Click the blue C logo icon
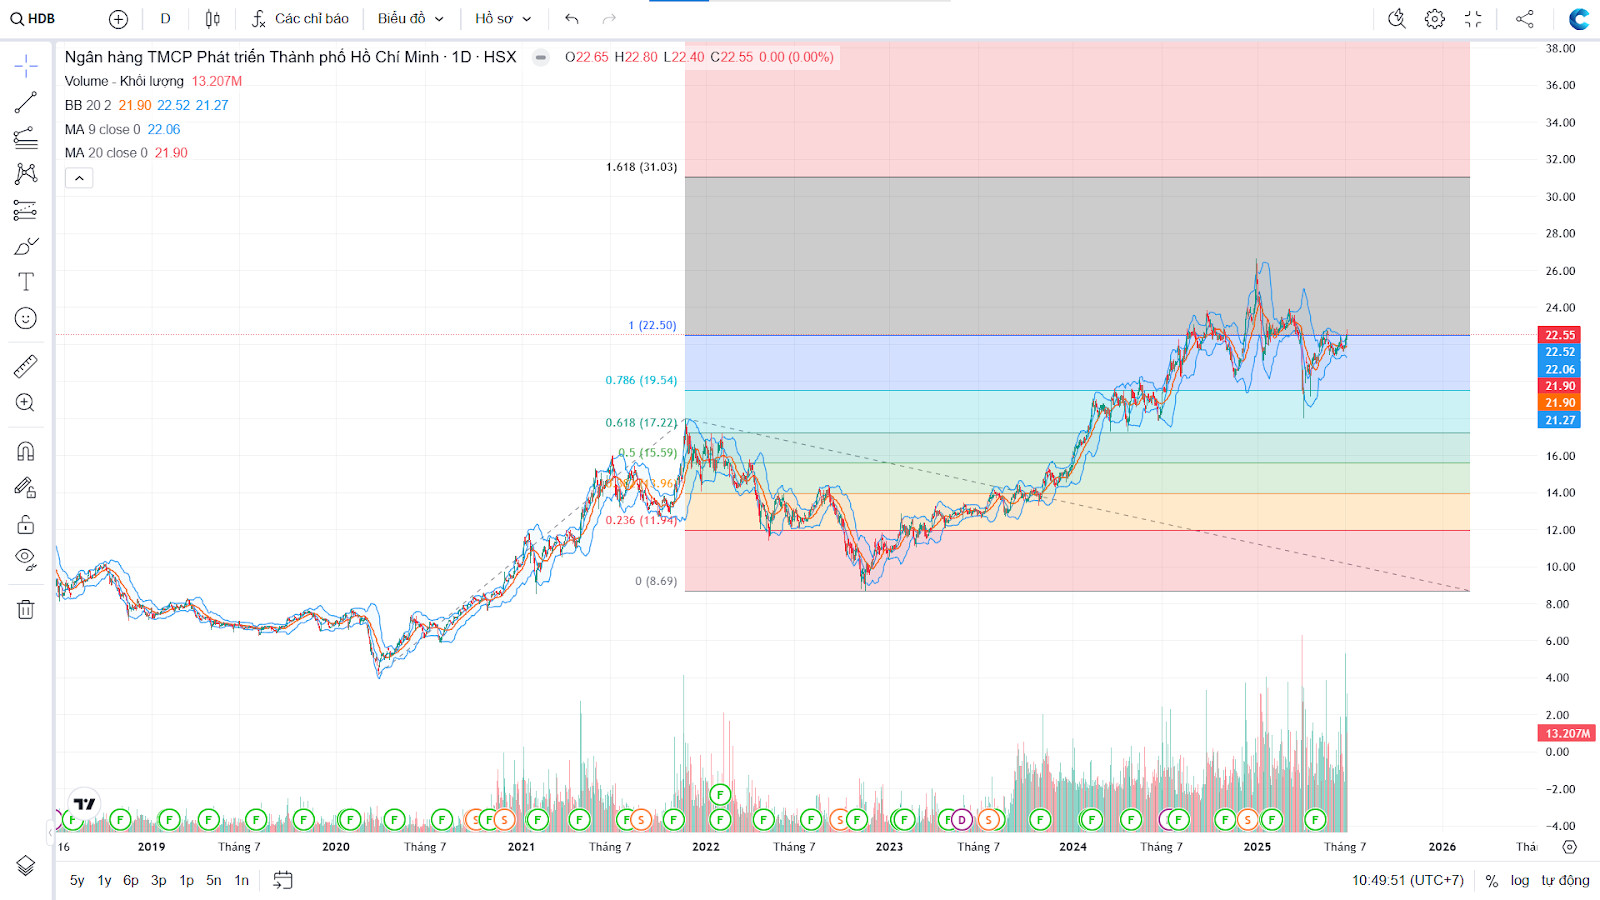 coord(1579,19)
